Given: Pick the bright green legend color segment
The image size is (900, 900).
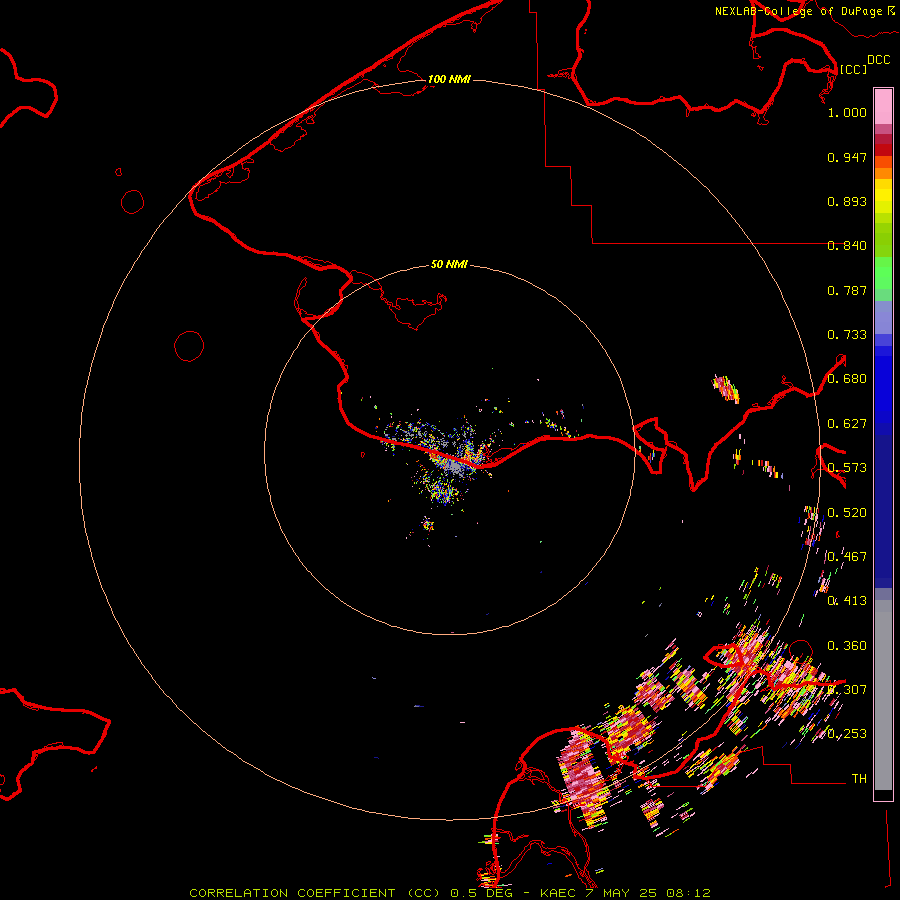Looking at the screenshot, I should click(x=883, y=273).
